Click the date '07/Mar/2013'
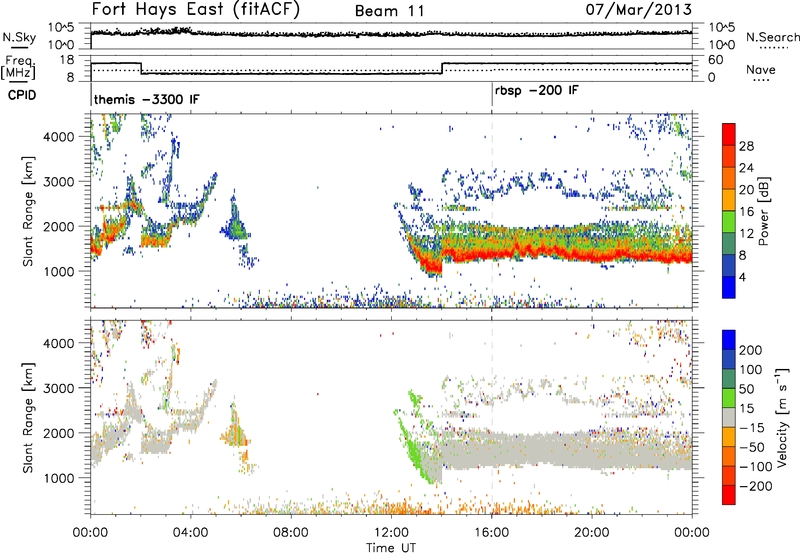 (638, 9)
